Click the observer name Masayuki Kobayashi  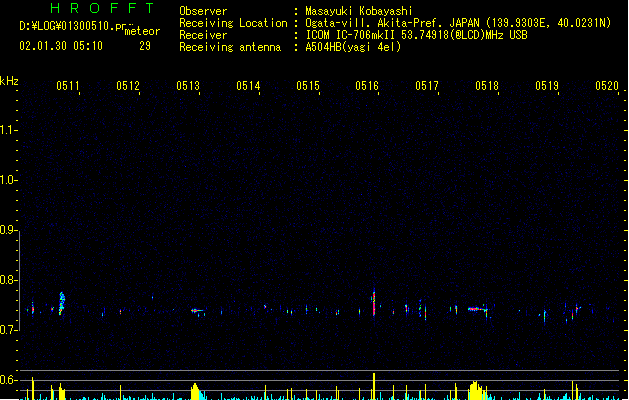[x=359, y=11]
